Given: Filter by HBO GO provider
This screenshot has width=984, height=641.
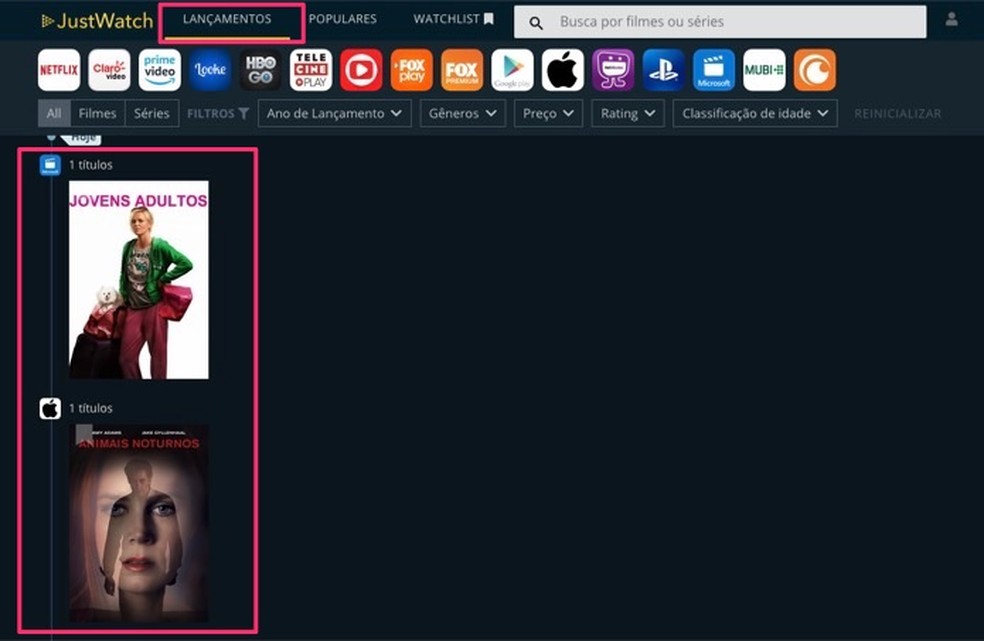Looking at the screenshot, I should tap(260, 70).
